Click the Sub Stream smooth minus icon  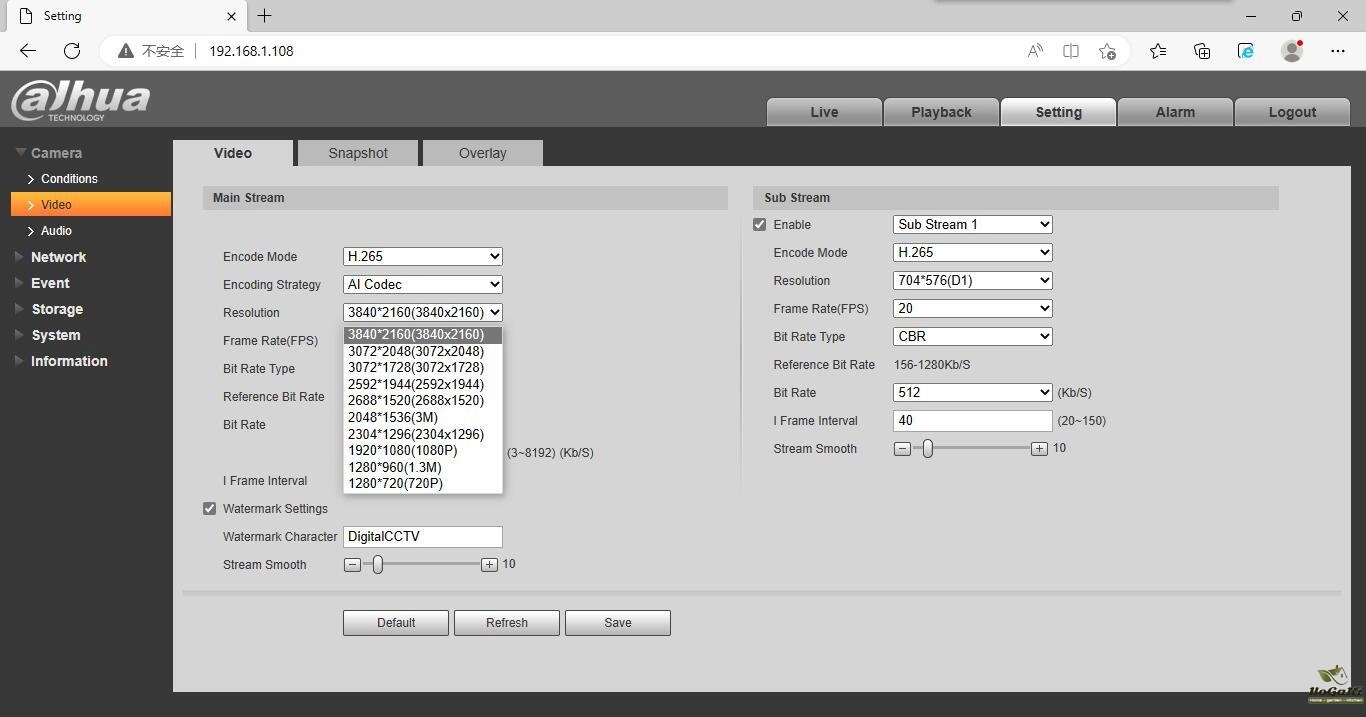(x=902, y=449)
